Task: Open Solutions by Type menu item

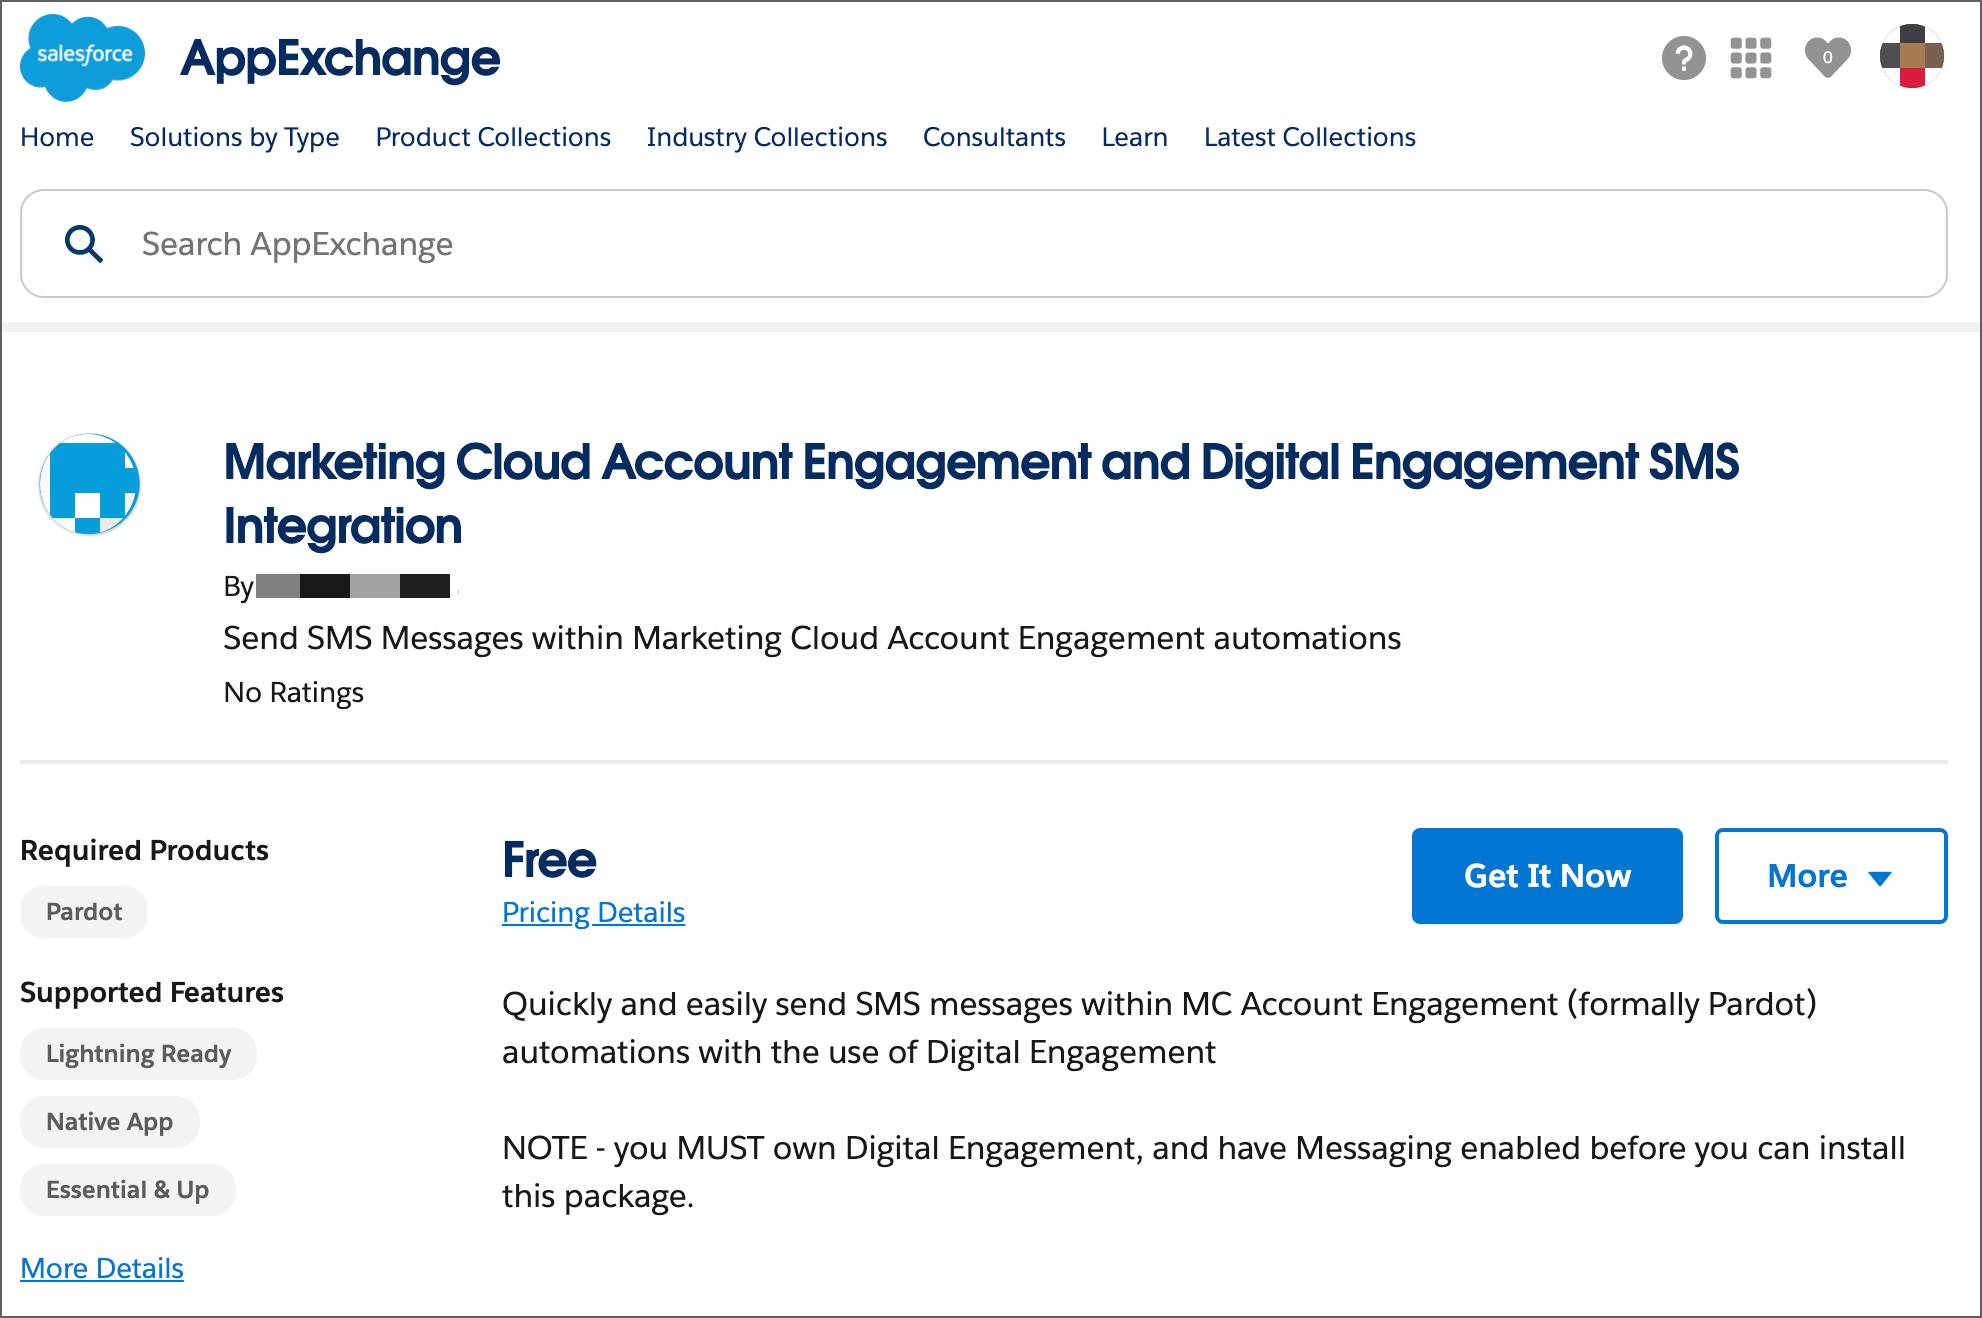Action: click(x=234, y=137)
